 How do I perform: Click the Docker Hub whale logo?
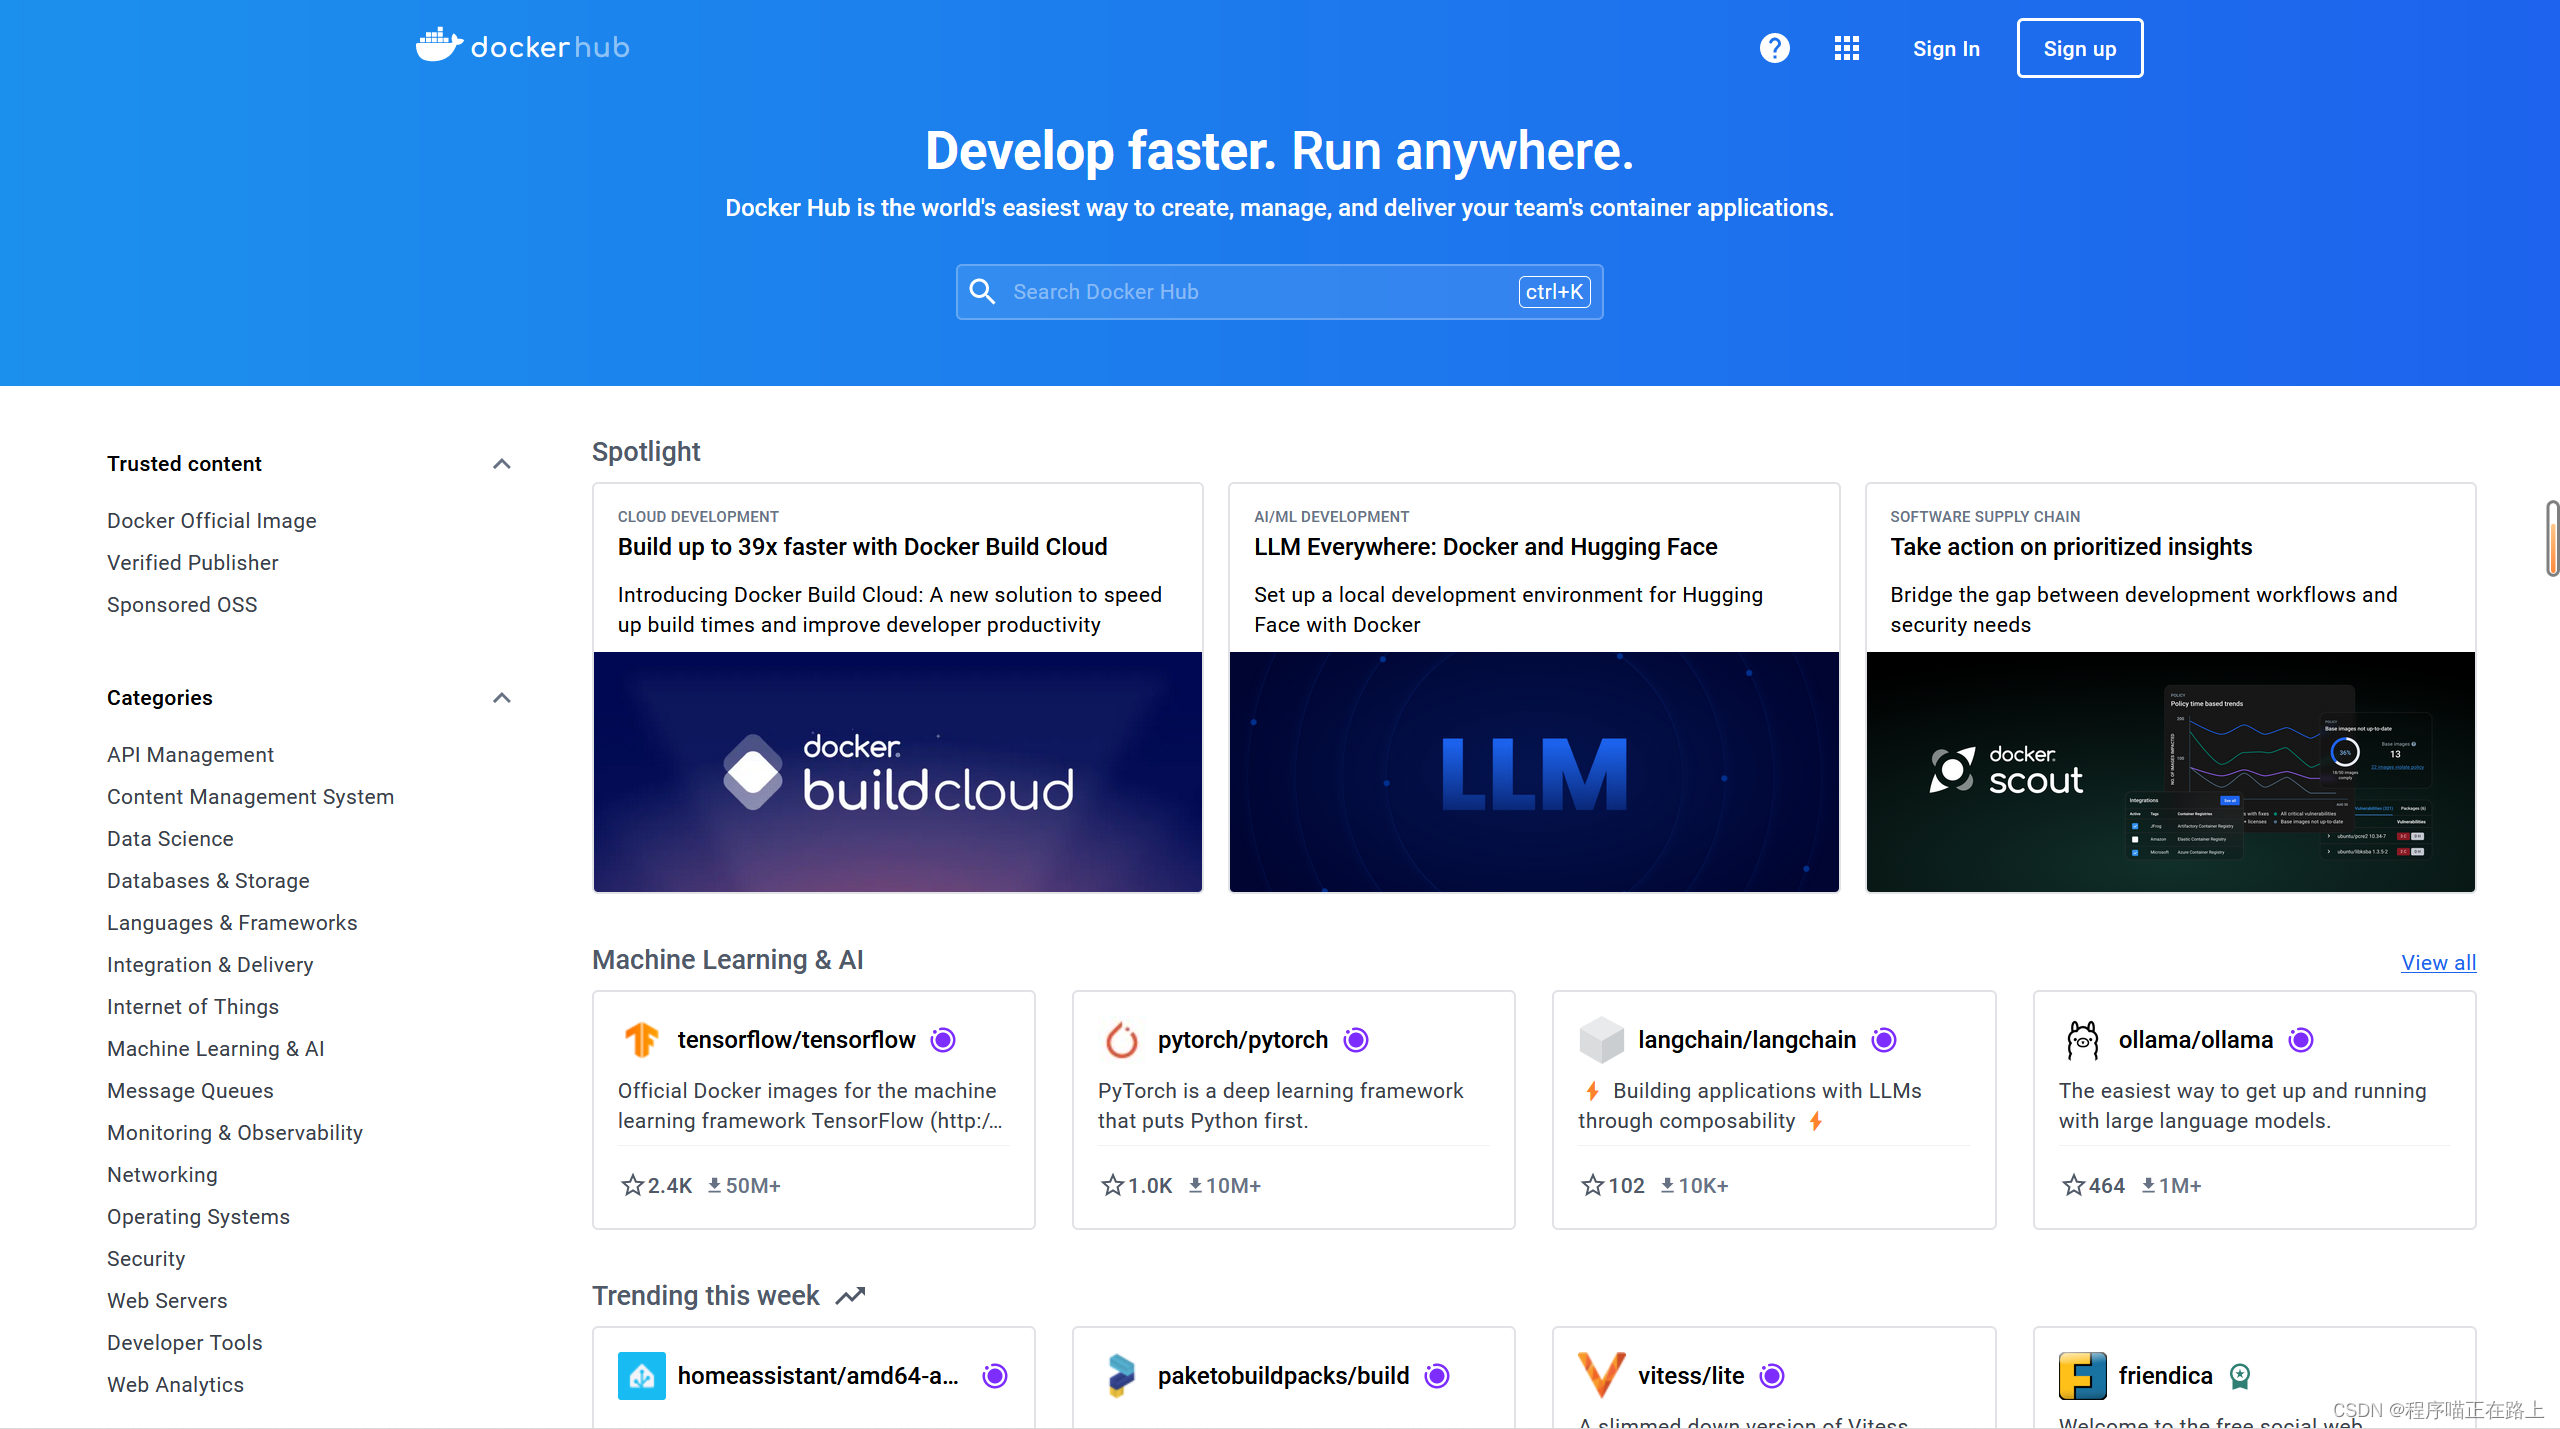pos(439,46)
